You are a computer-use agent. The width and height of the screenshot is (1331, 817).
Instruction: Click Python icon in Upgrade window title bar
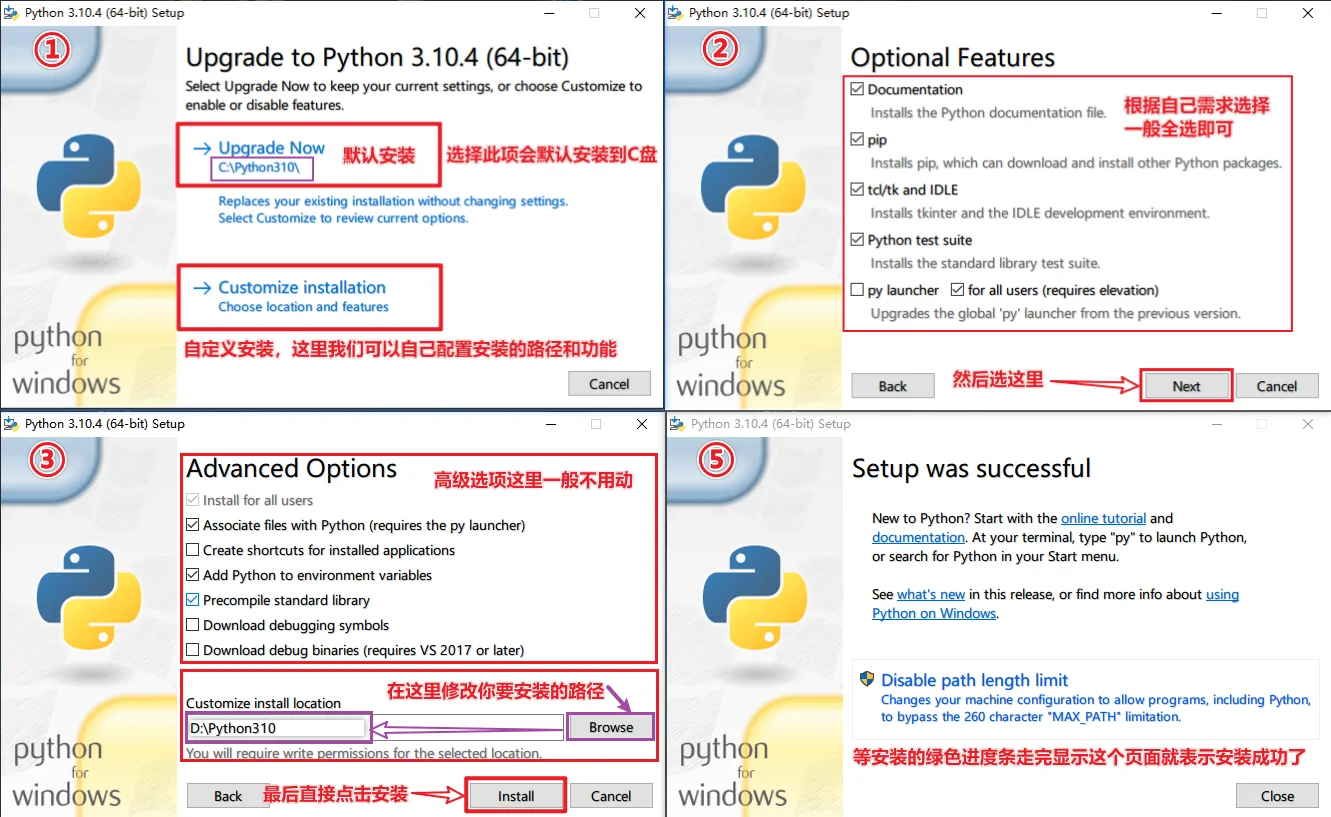click(11, 13)
